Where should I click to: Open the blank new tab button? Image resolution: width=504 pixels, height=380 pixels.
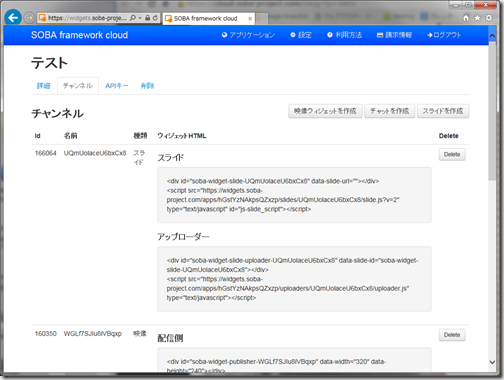(262, 19)
